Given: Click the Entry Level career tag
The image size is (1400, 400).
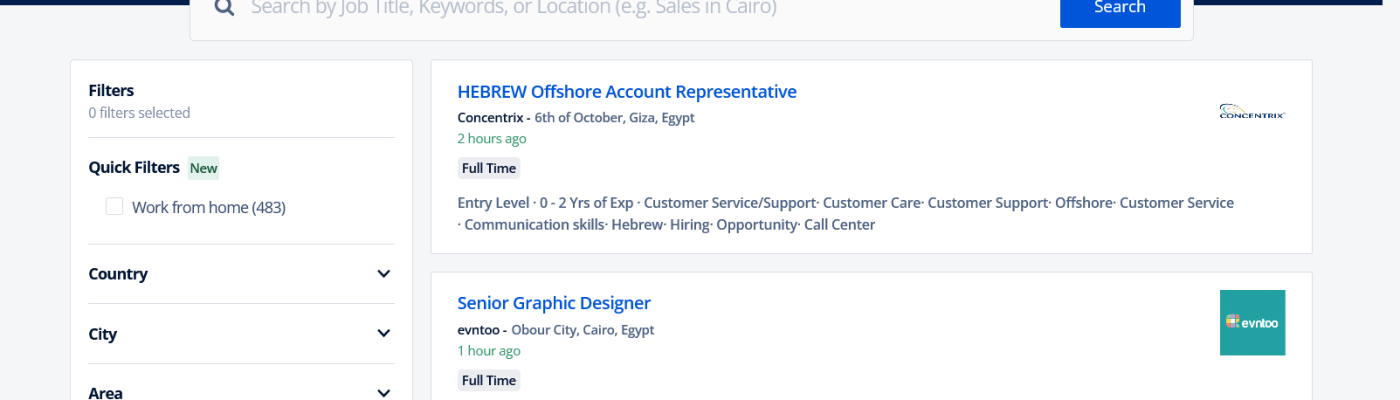Looking at the screenshot, I should 493,203.
